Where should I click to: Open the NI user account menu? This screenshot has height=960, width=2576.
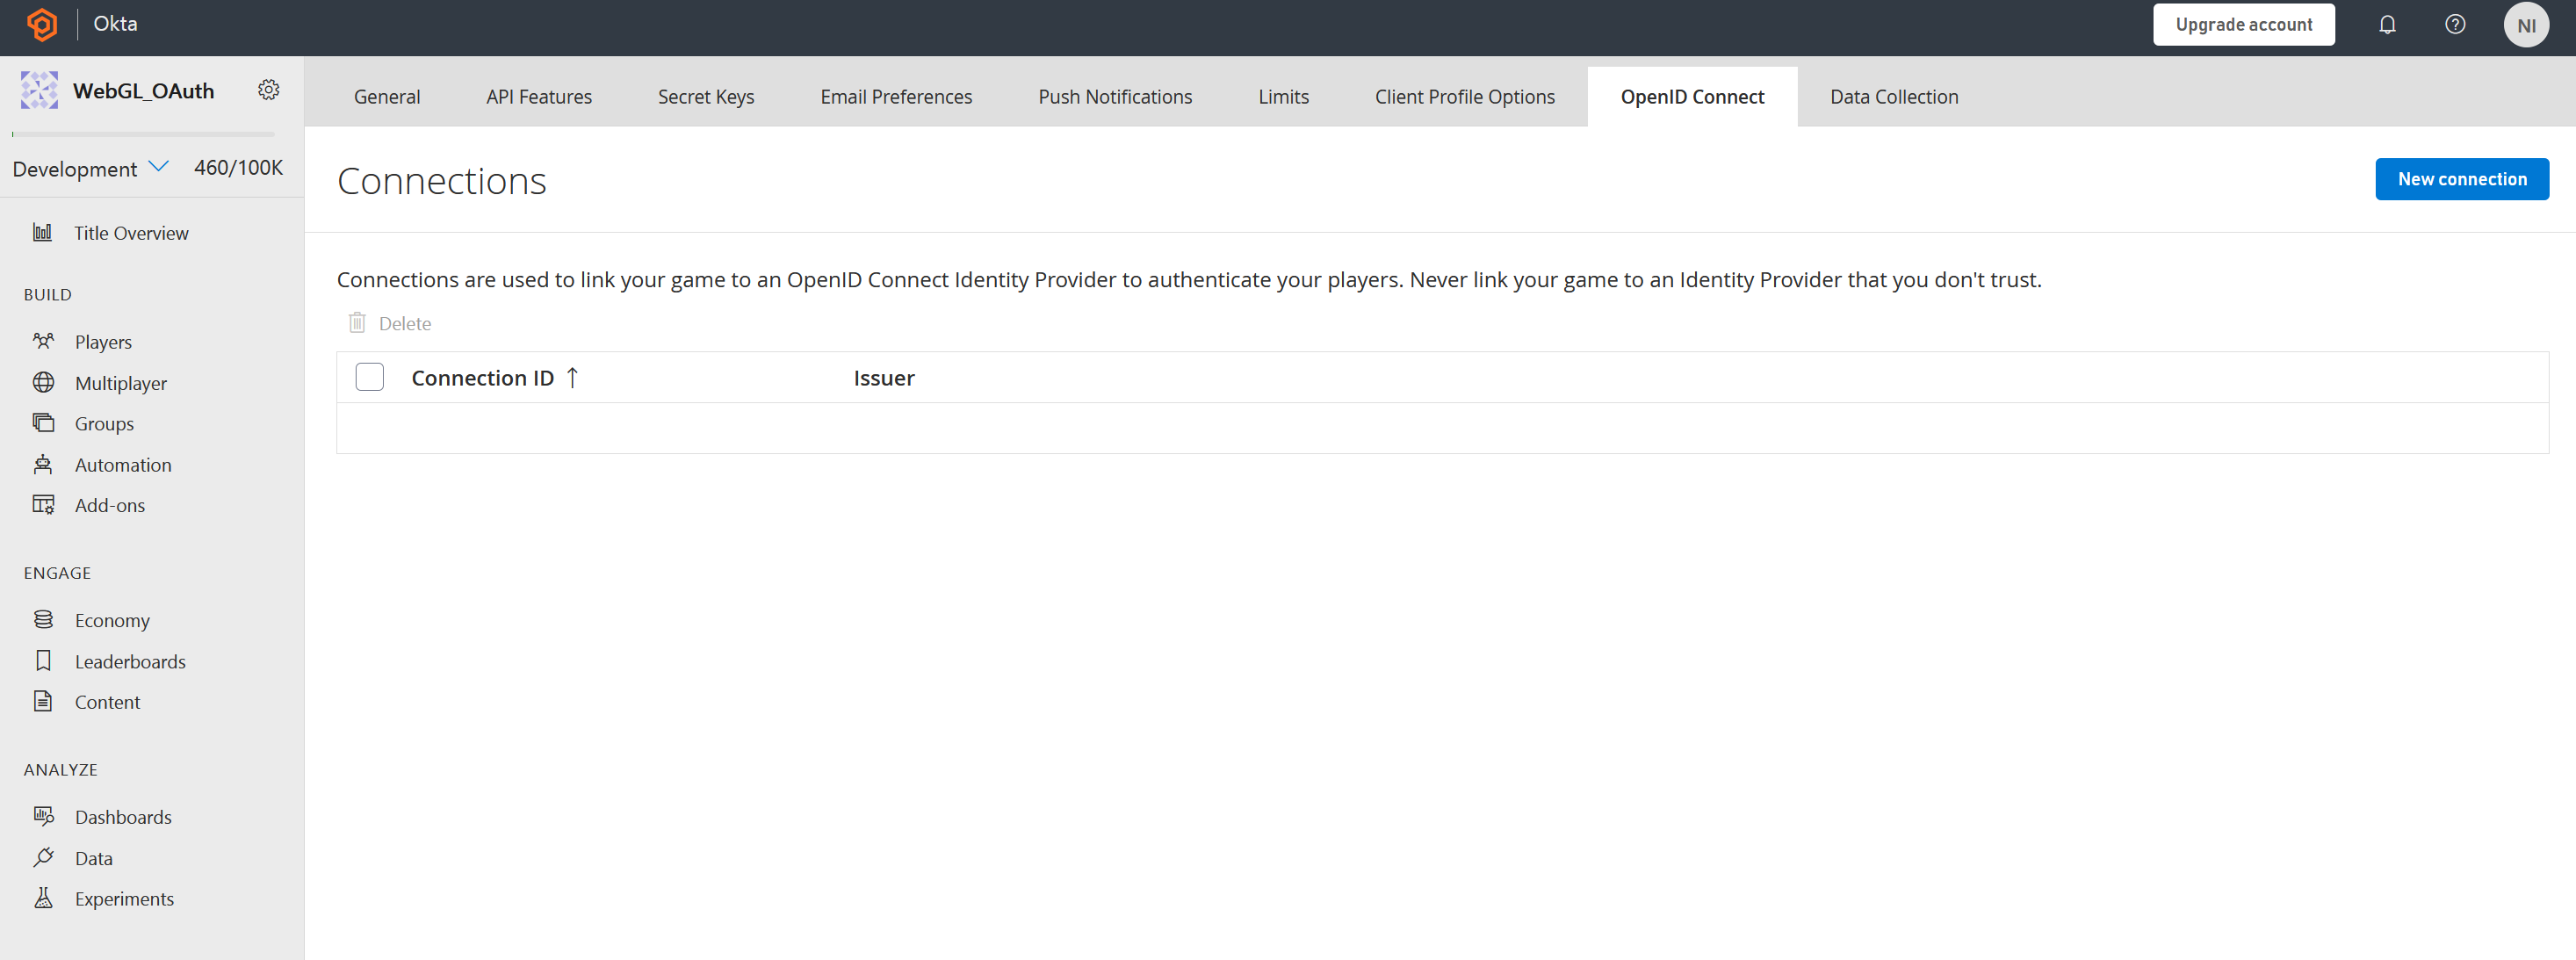point(2525,25)
